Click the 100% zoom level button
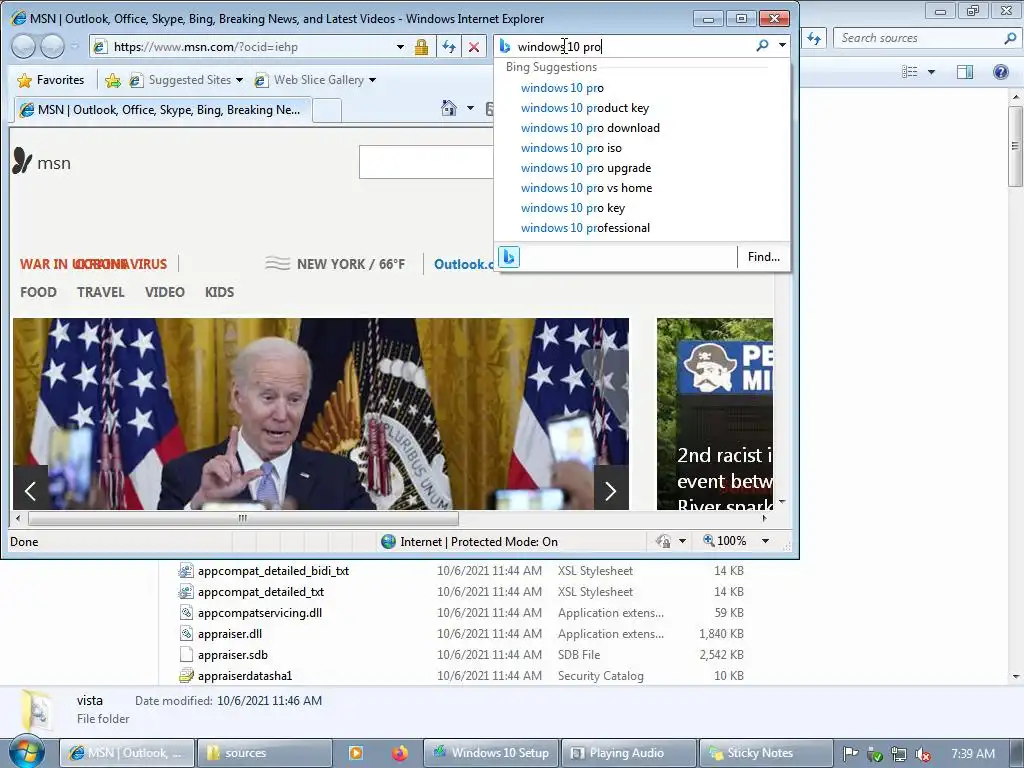Image resolution: width=1024 pixels, height=768 pixels. coord(725,541)
